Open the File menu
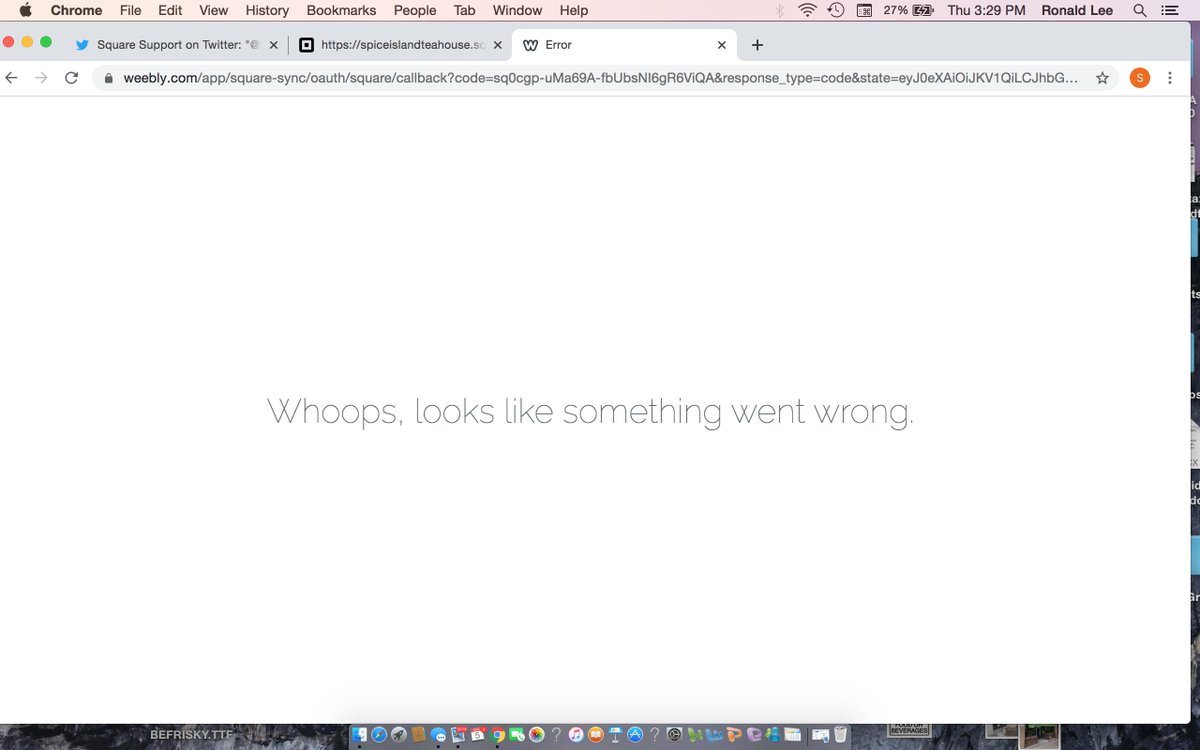The image size is (1200, 750). point(130,10)
